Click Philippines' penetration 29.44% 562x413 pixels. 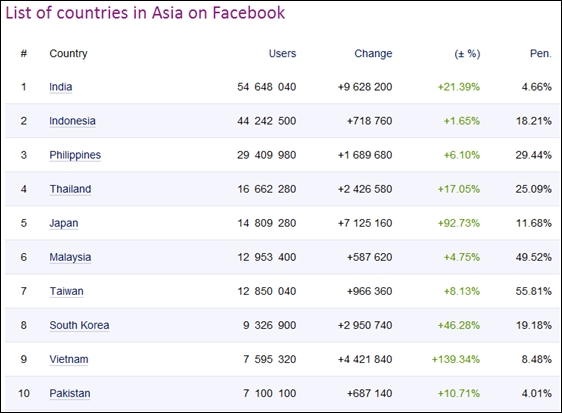(x=534, y=155)
